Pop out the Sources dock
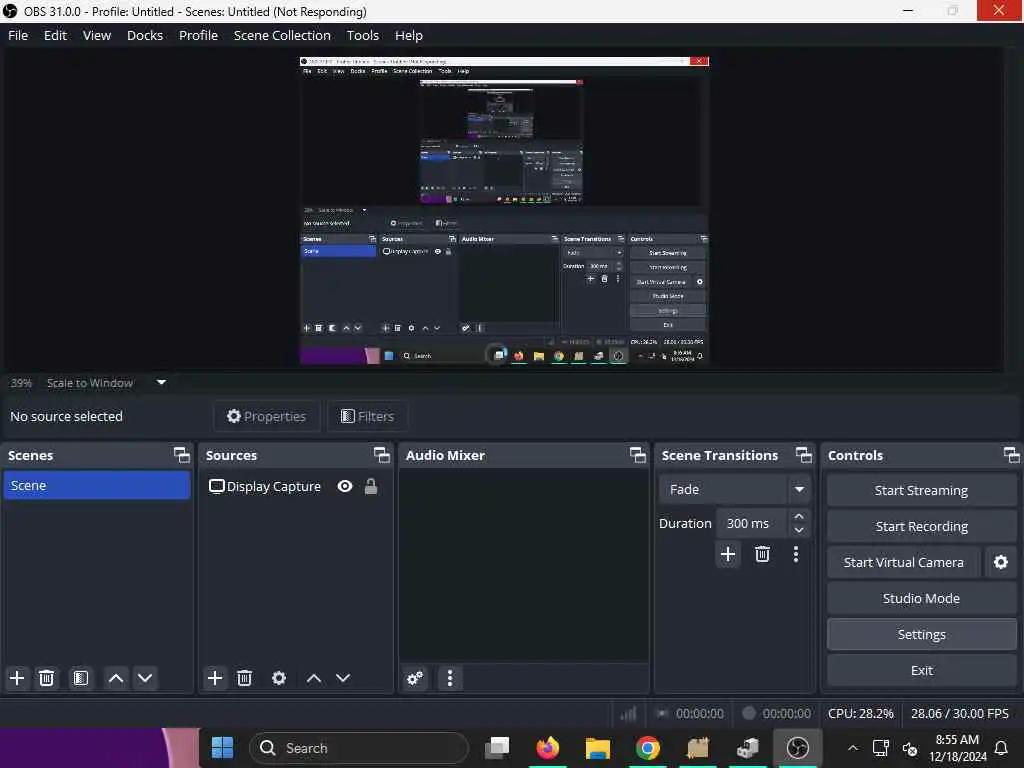The height and width of the screenshot is (768, 1024). pyautogui.click(x=381, y=455)
